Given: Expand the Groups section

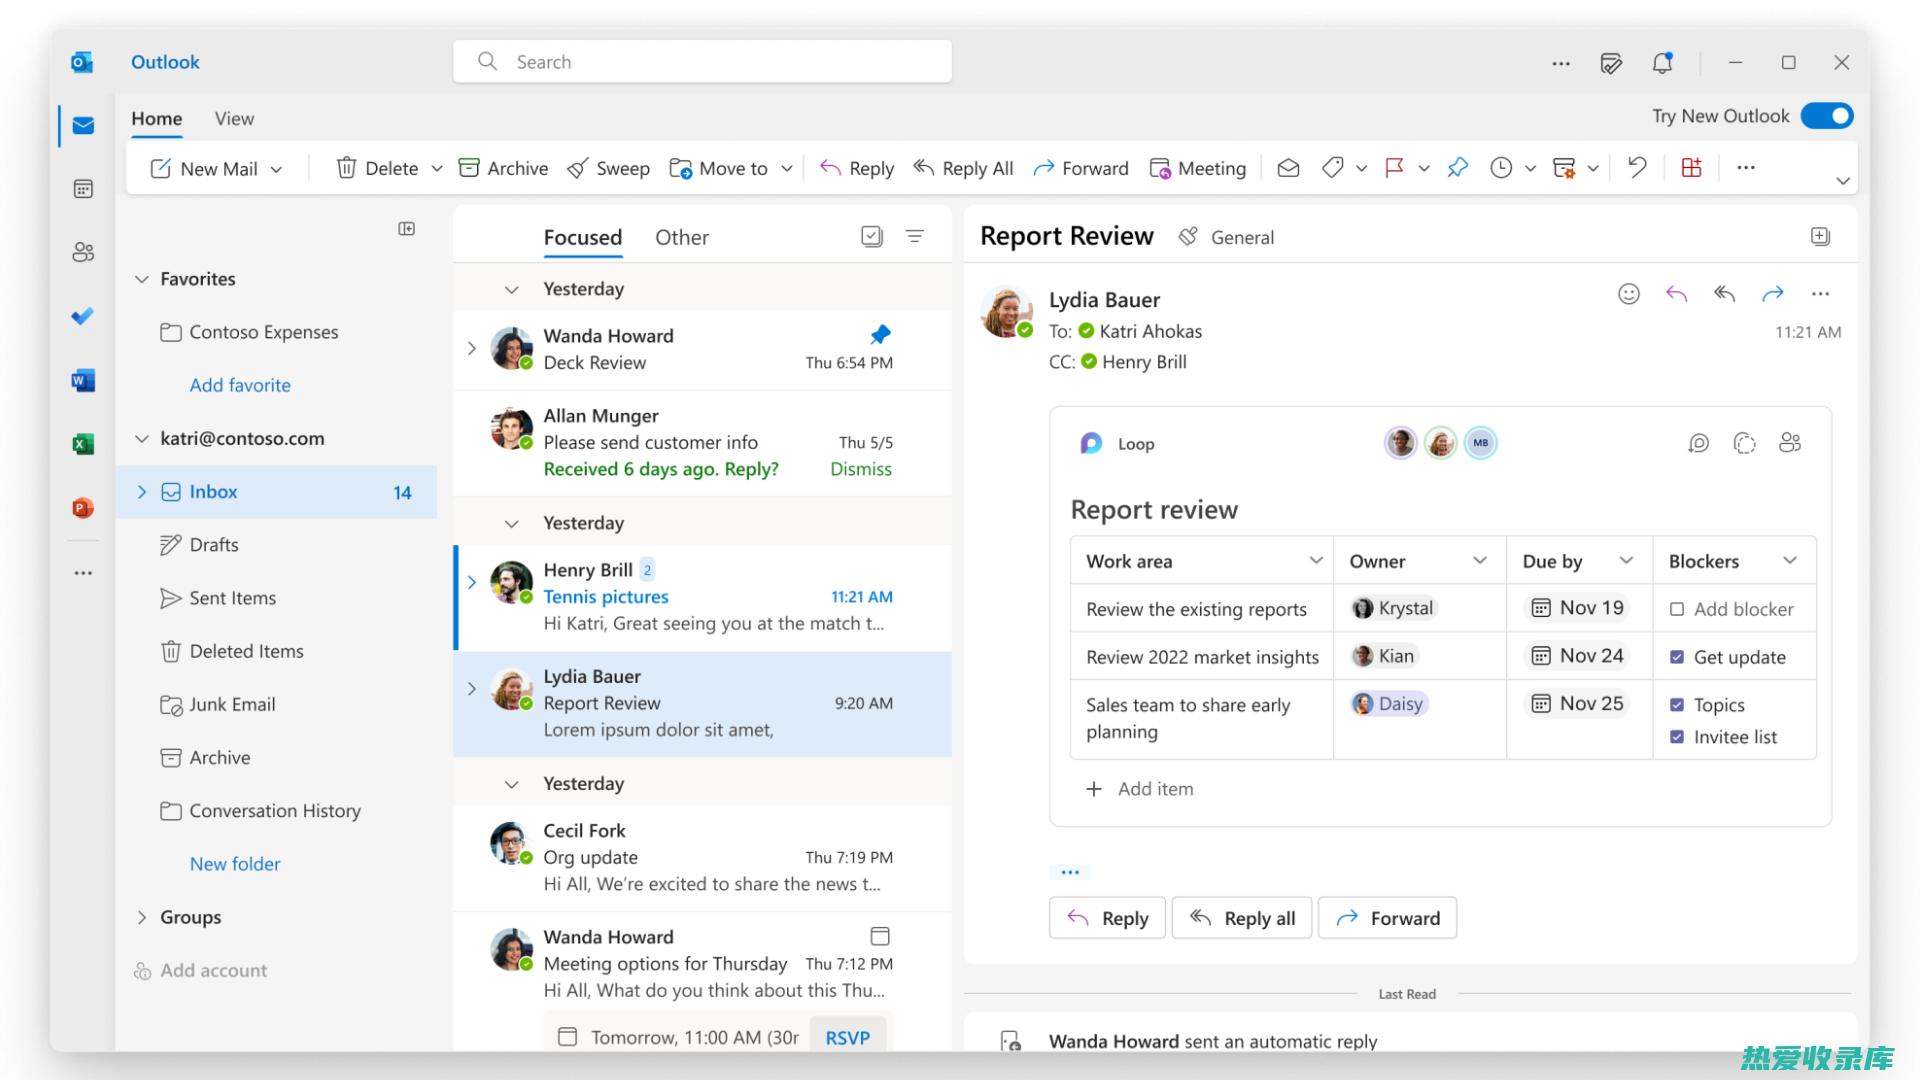Looking at the screenshot, I should point(142,917).
